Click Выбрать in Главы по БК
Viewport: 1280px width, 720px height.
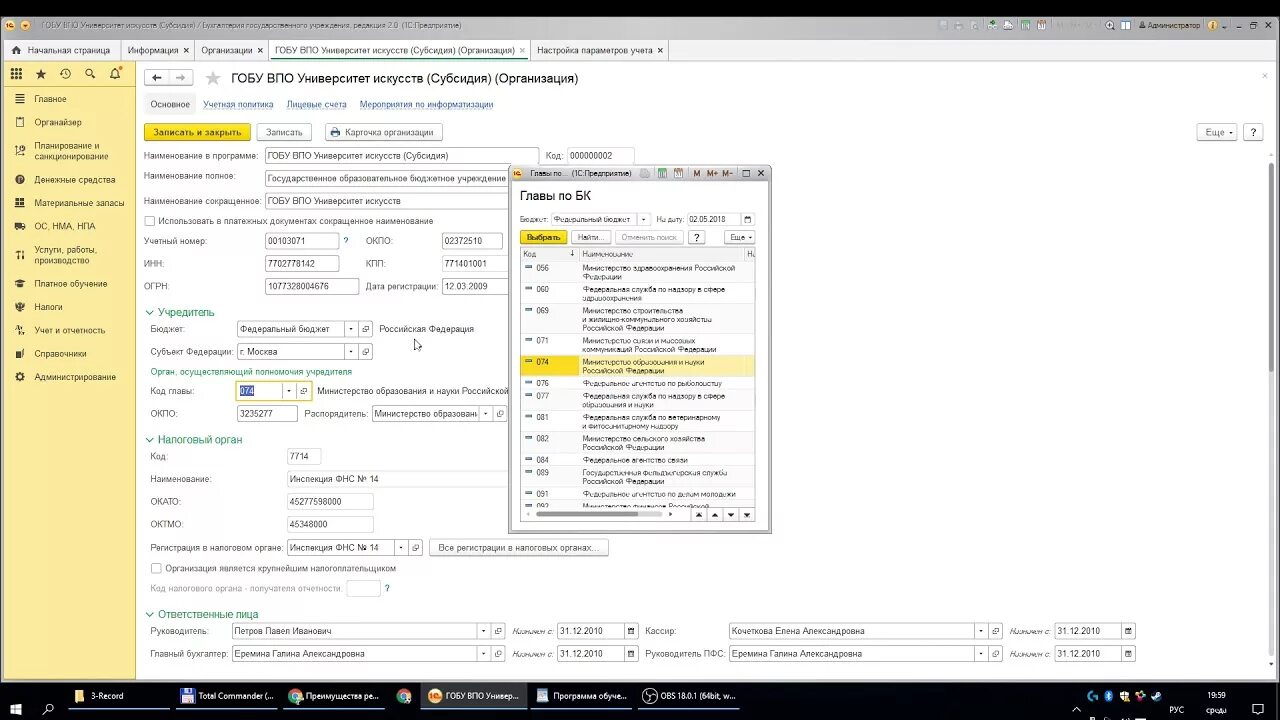click(x=544, y=237)
